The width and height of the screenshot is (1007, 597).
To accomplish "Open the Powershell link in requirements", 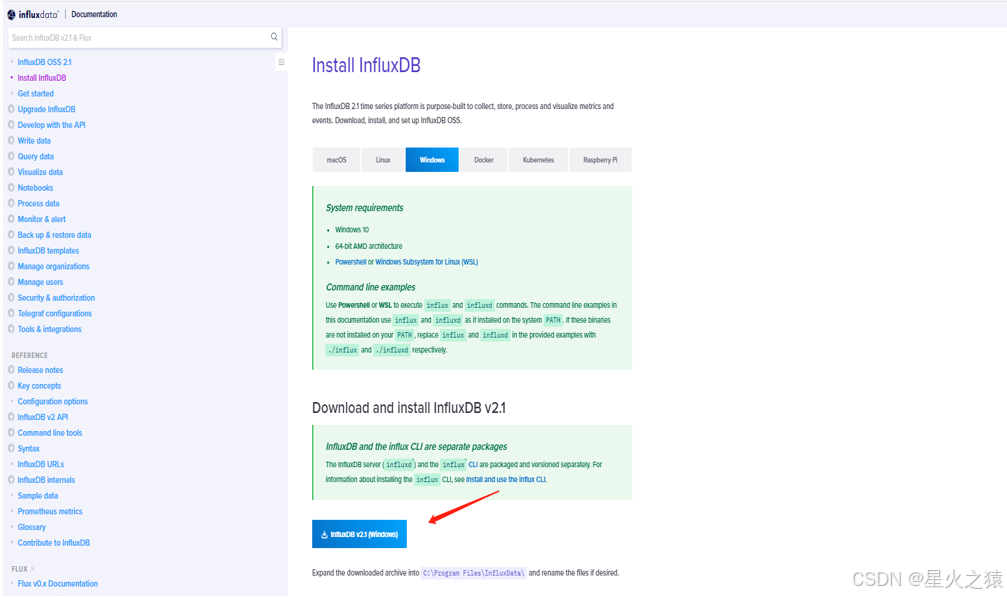I will click(x=351, y=262).
